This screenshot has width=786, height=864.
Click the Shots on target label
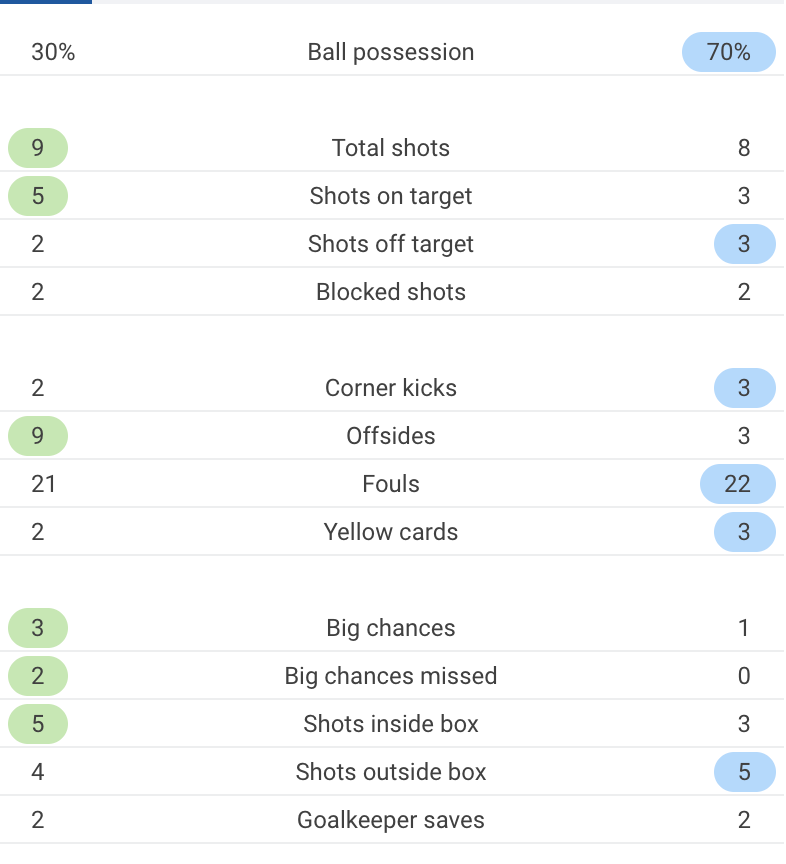391,196
